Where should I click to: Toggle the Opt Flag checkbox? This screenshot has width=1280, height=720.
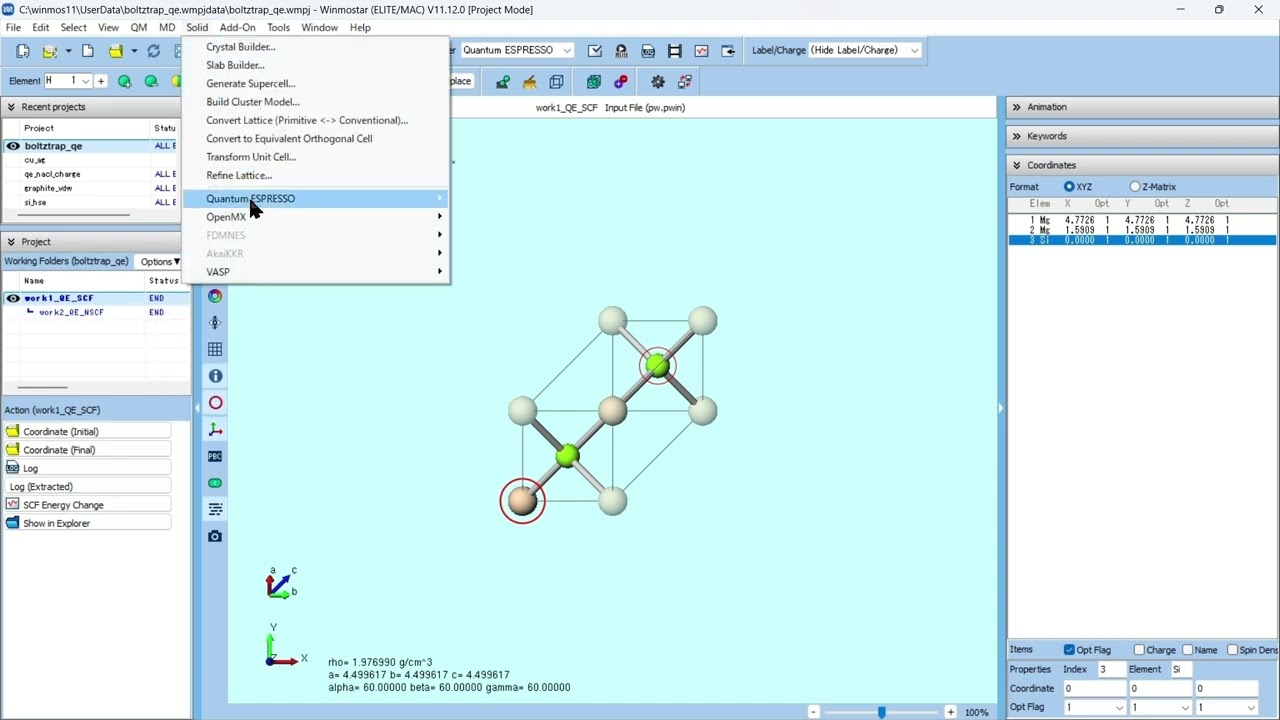click(1070, 650)
